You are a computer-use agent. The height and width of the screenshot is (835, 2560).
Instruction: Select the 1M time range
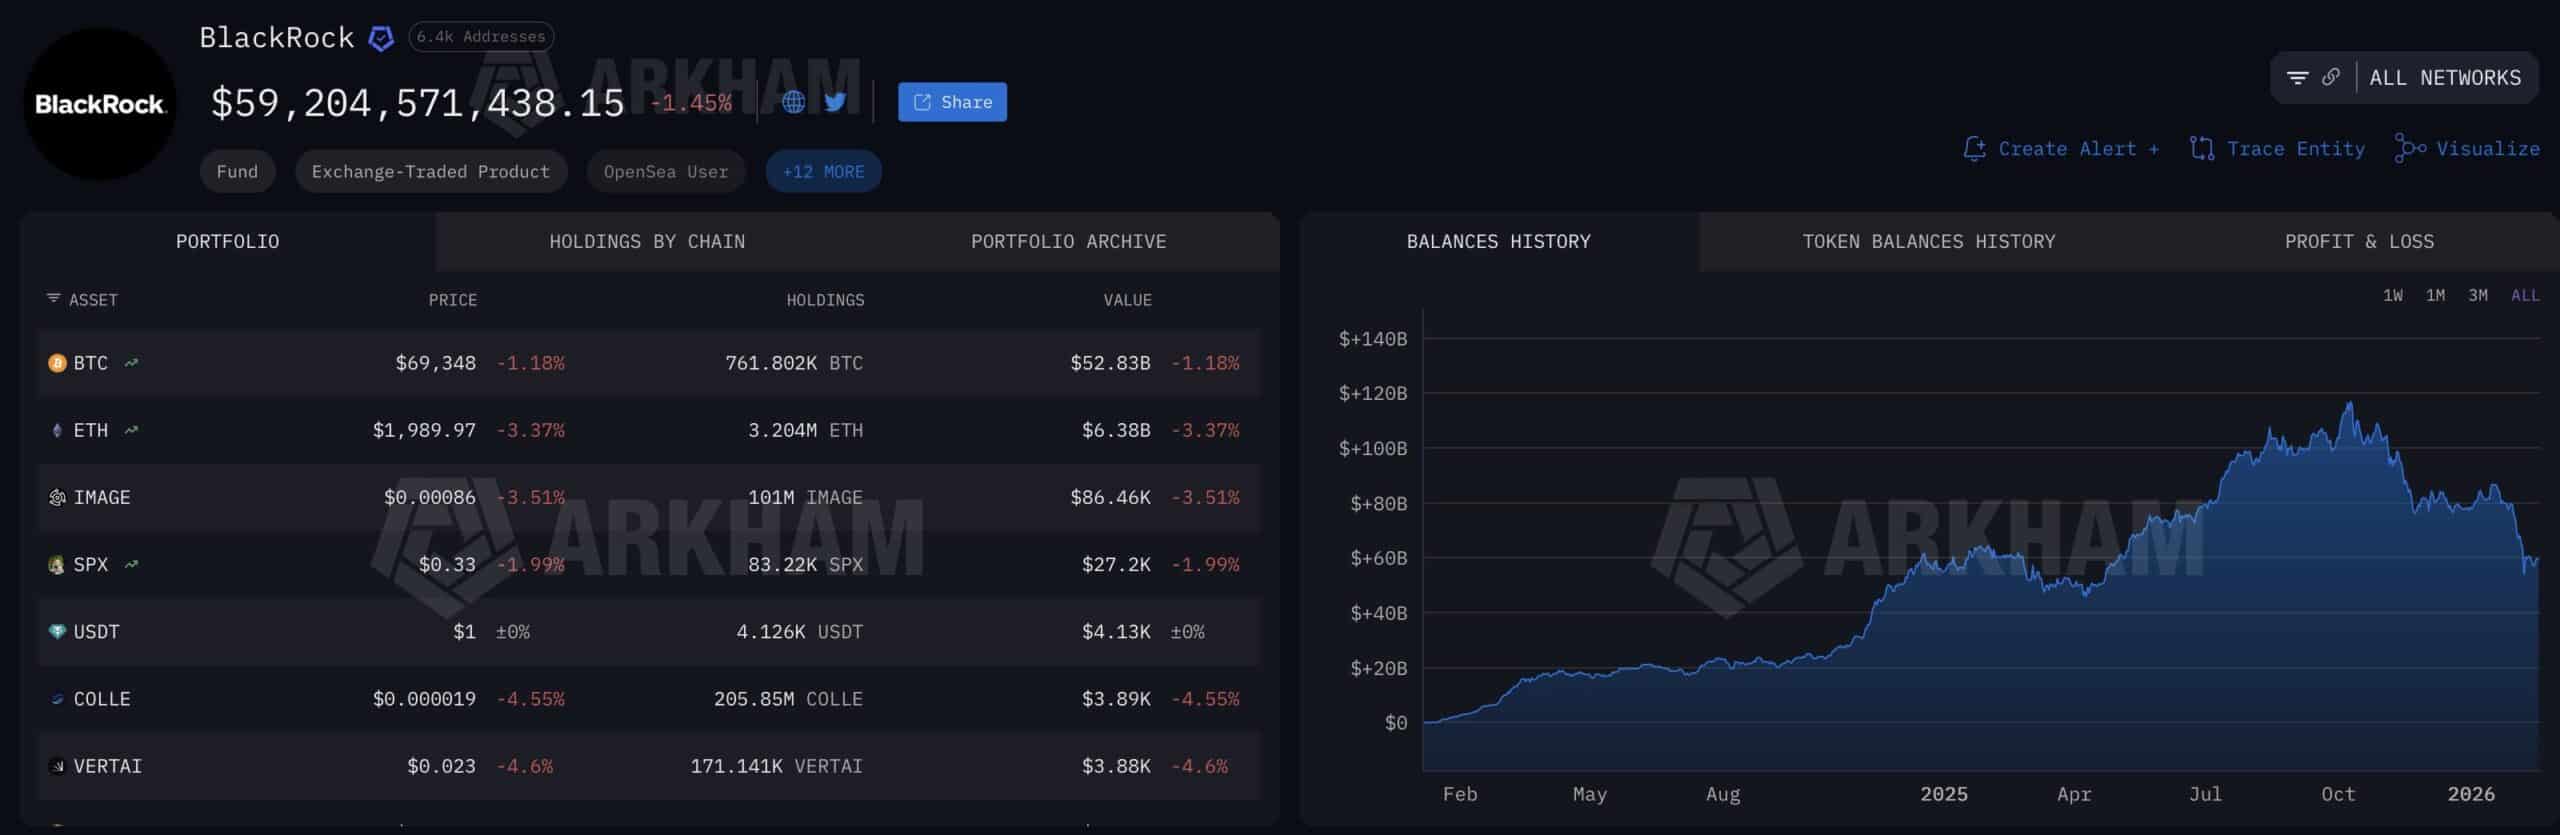click(2435, 295)
